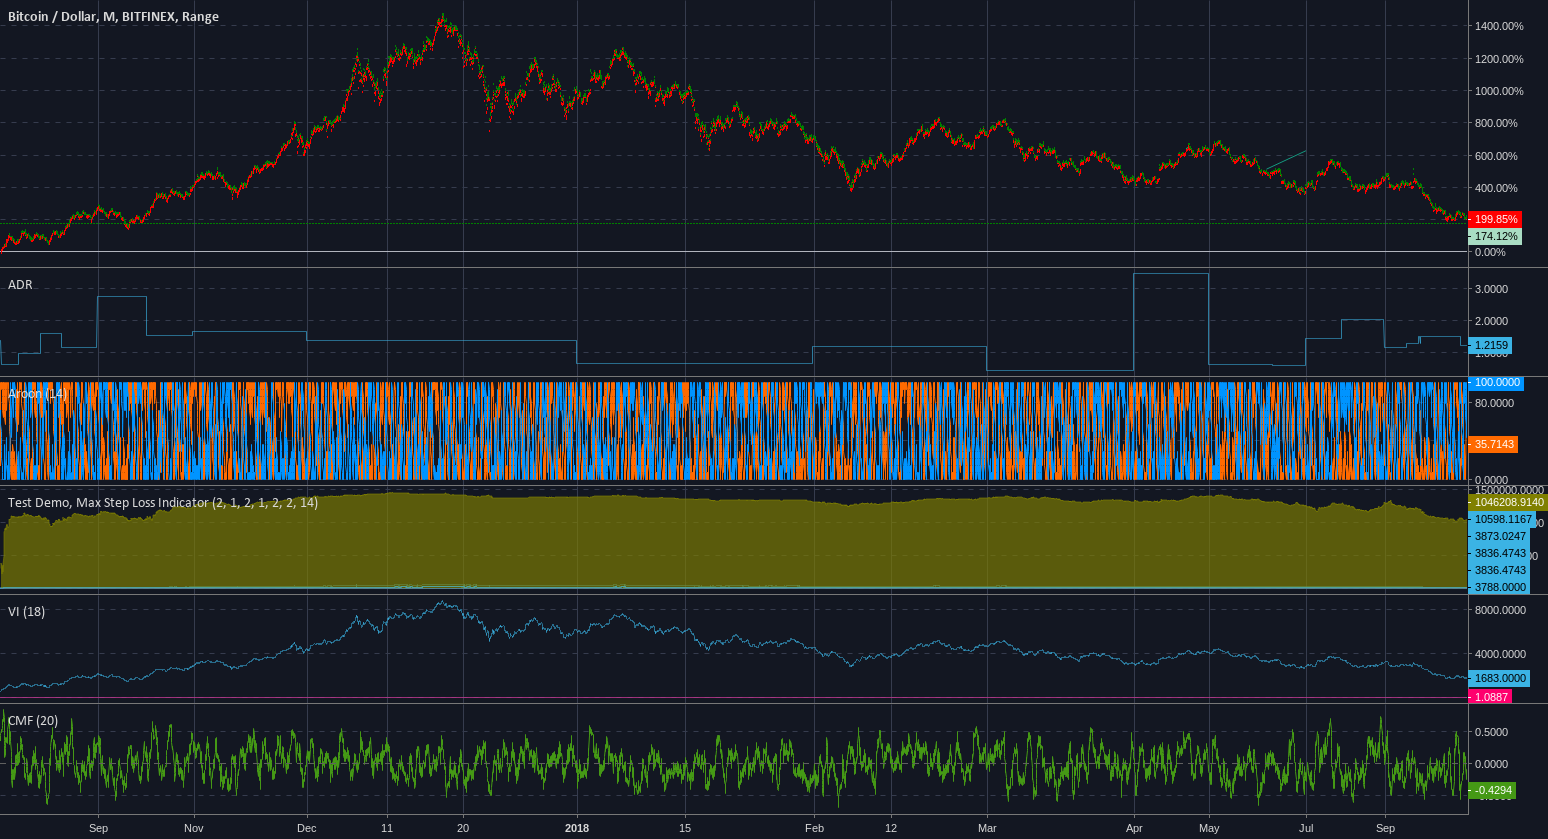The width and height of the screenshot is (1548, 839).
Task: Click the Feb label on the time axis
Action: [813, 828]
